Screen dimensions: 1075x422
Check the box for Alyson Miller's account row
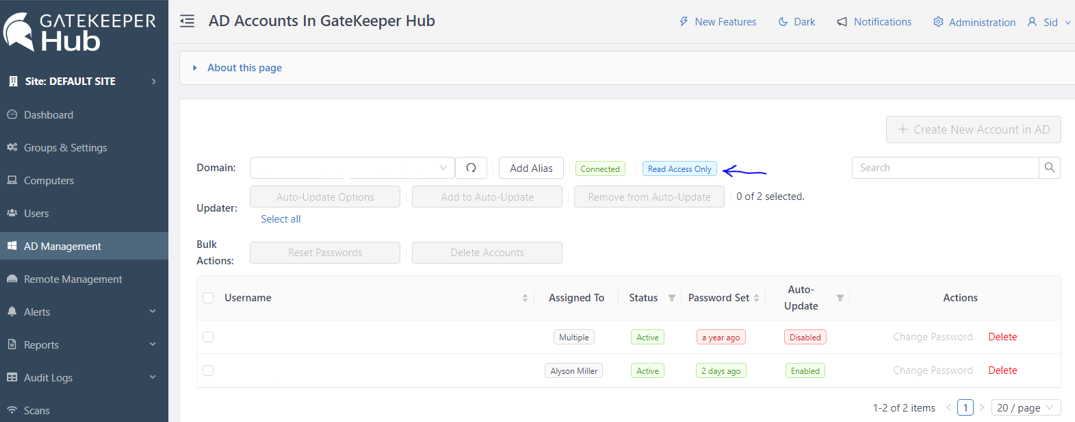click(x=208, y=370)
